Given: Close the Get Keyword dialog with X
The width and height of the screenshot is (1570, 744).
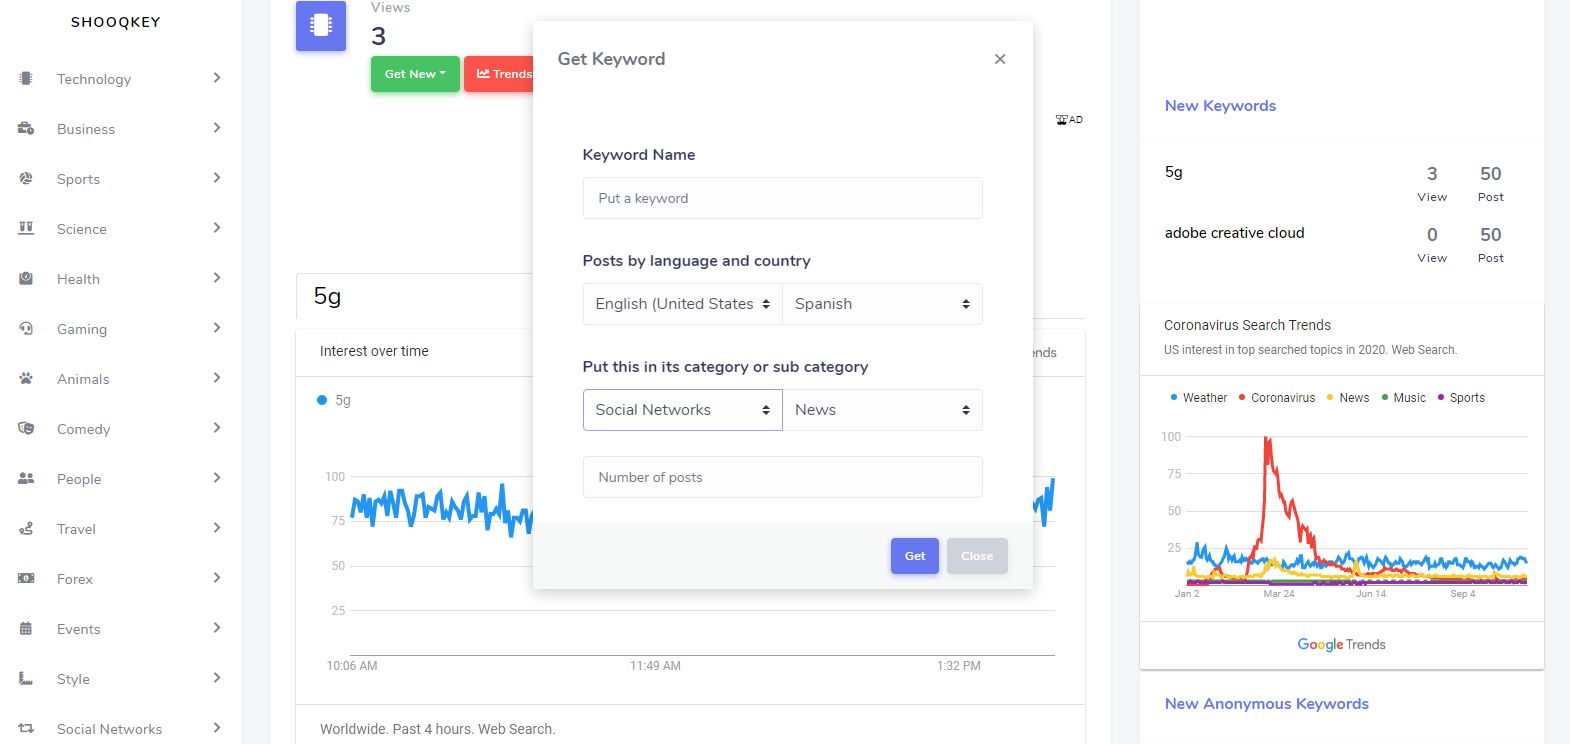Looking at the screenshot, I should pyautogui.click(x=1000, y=59).
